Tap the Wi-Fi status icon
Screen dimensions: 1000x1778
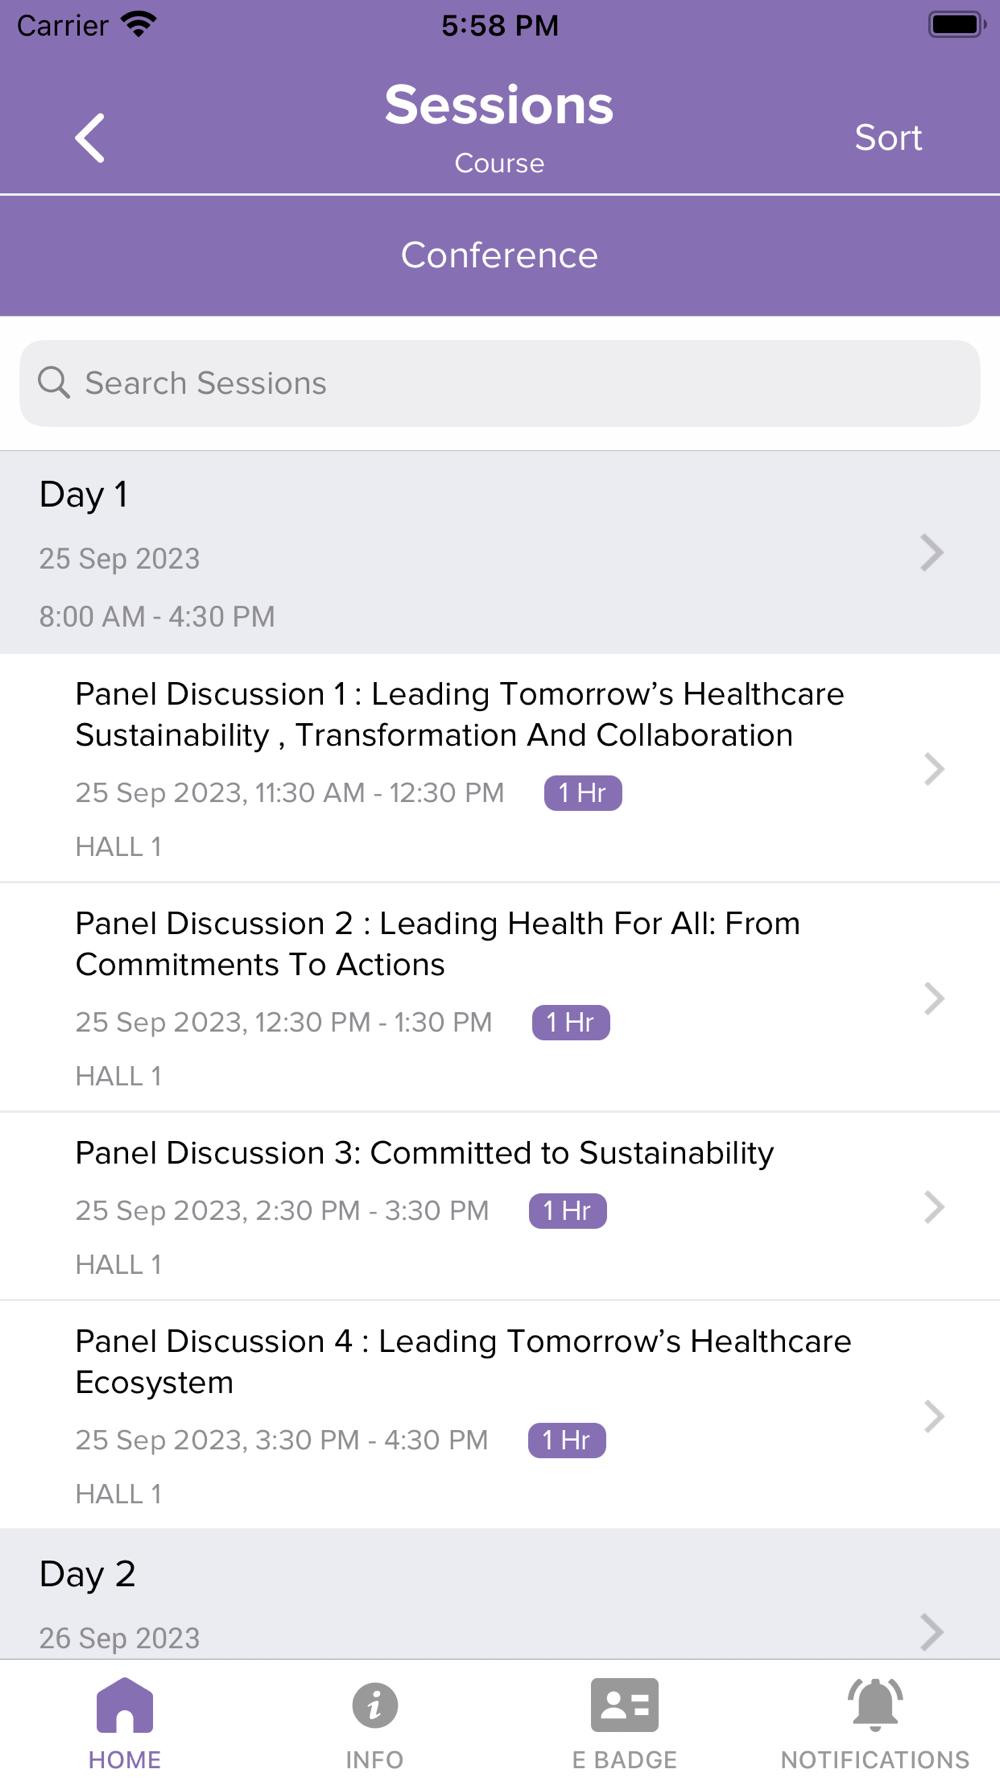139,25
